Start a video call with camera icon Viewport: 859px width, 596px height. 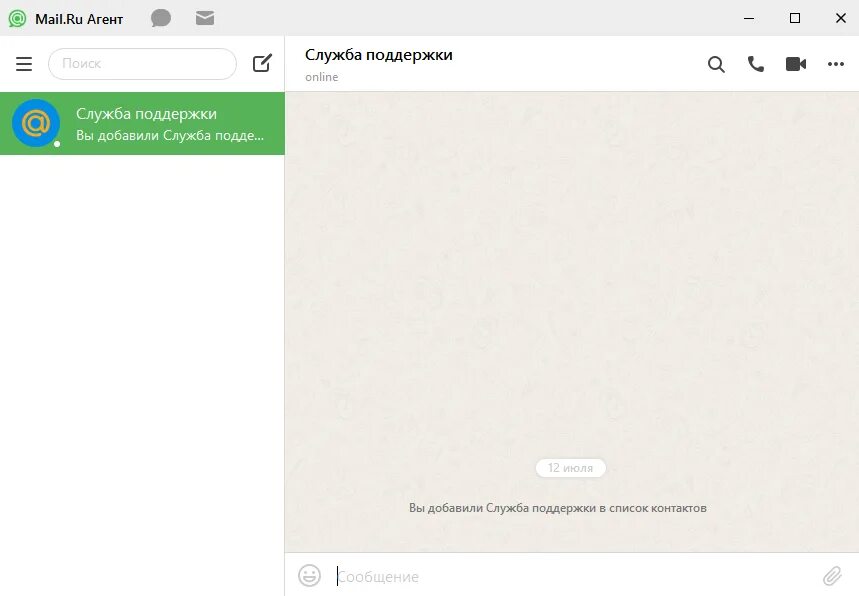[795, 64]
